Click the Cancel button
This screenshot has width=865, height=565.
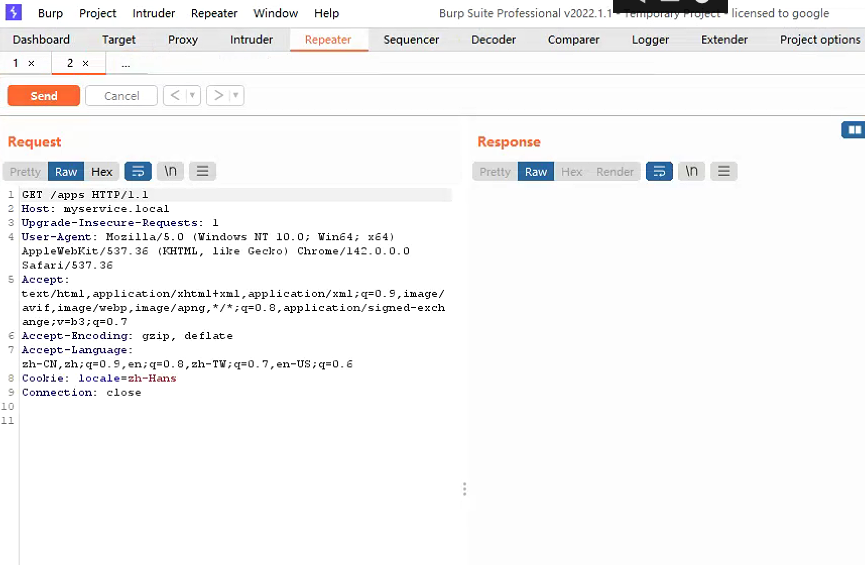point(121,95)
